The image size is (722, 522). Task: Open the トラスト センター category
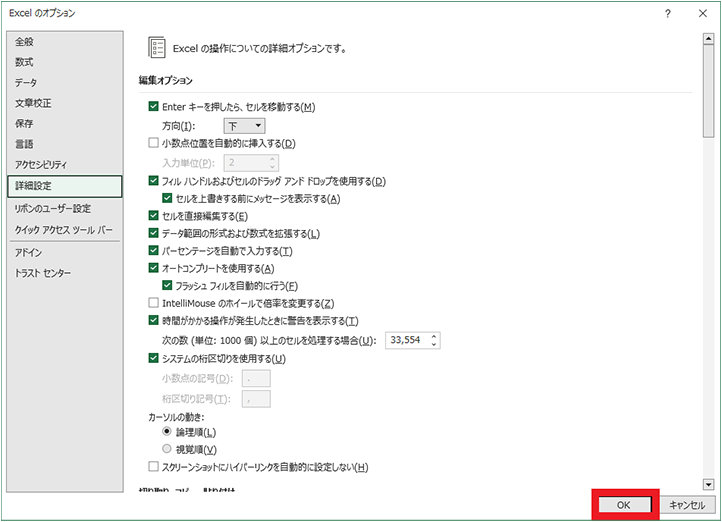[x=64, y=273]
